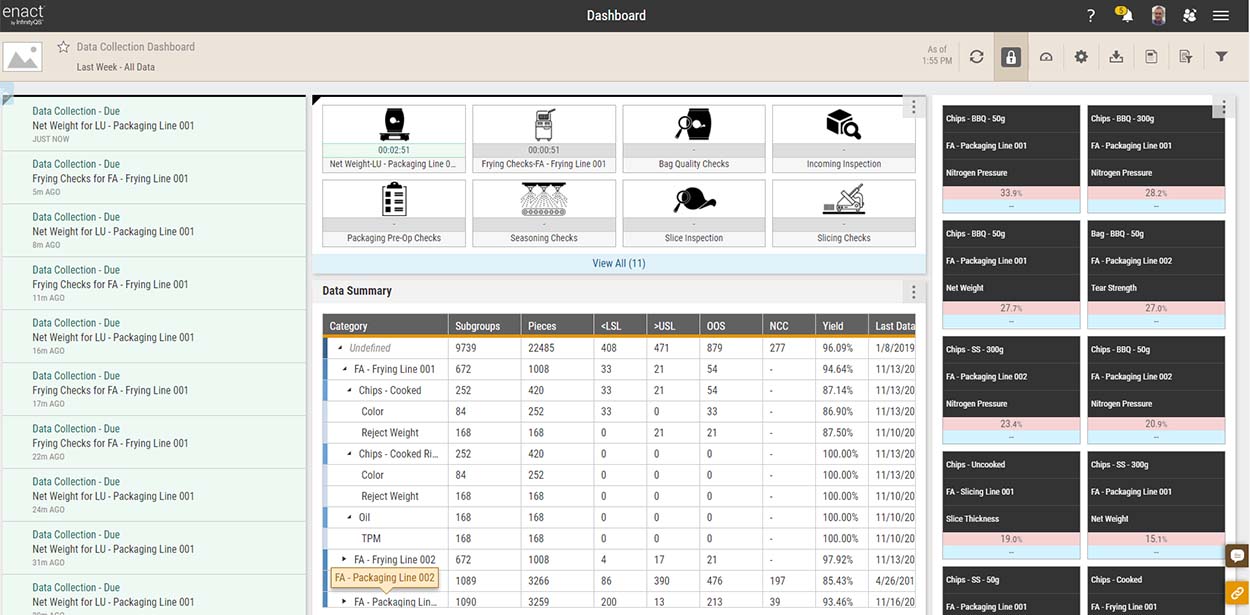Sort by Subgroups column header

485,325
